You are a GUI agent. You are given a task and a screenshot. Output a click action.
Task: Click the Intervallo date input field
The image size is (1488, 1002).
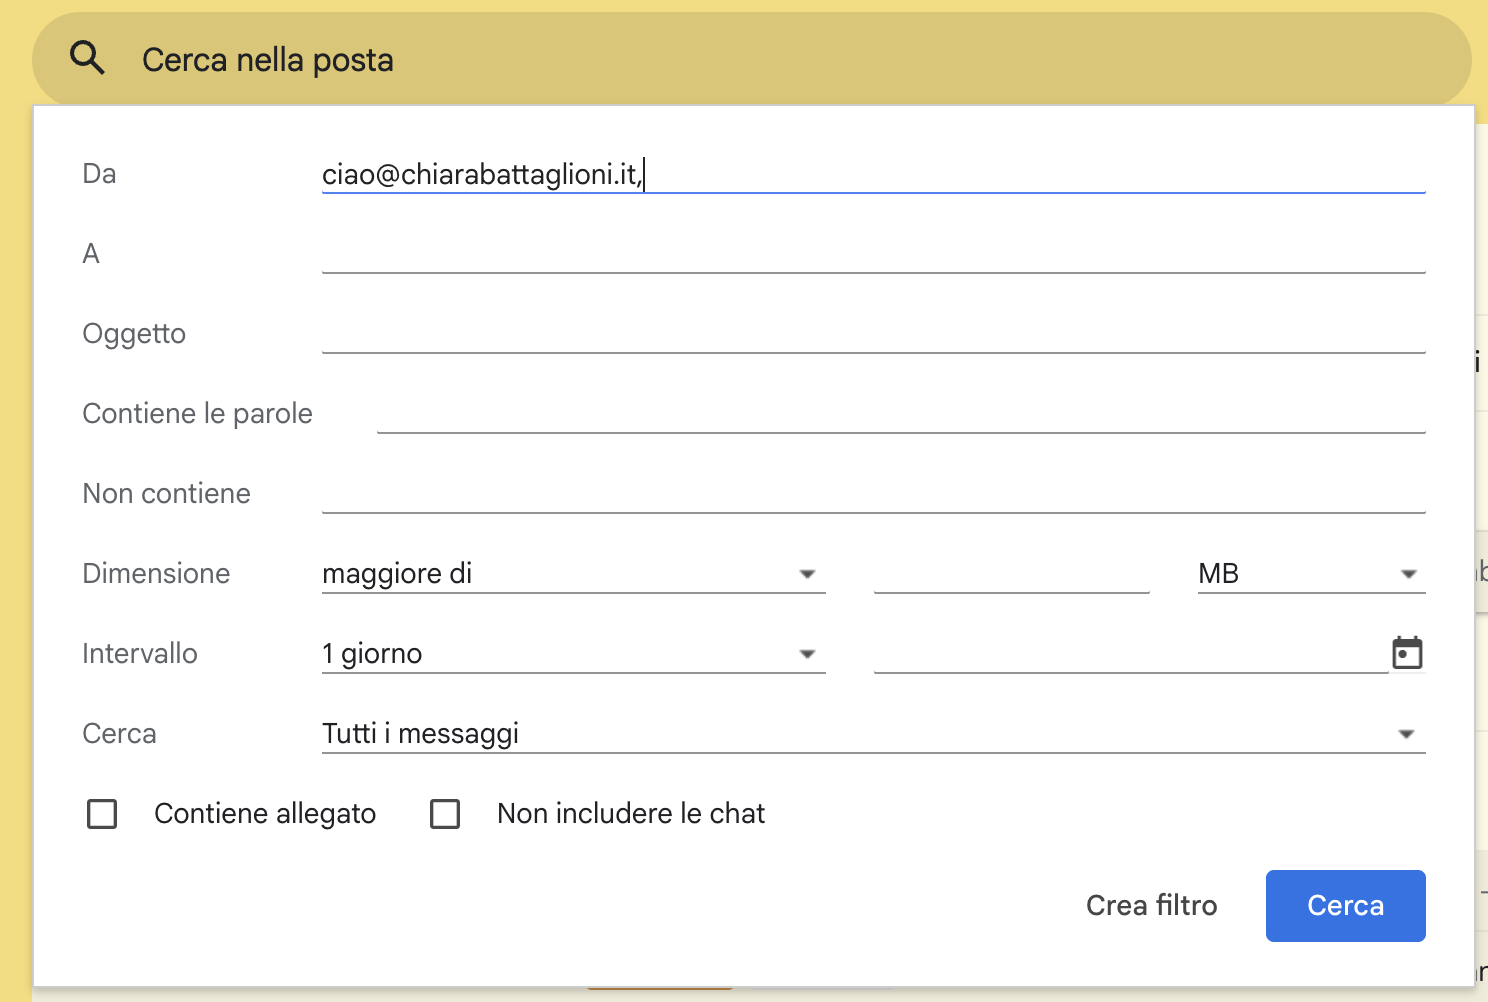point(1130,654)
